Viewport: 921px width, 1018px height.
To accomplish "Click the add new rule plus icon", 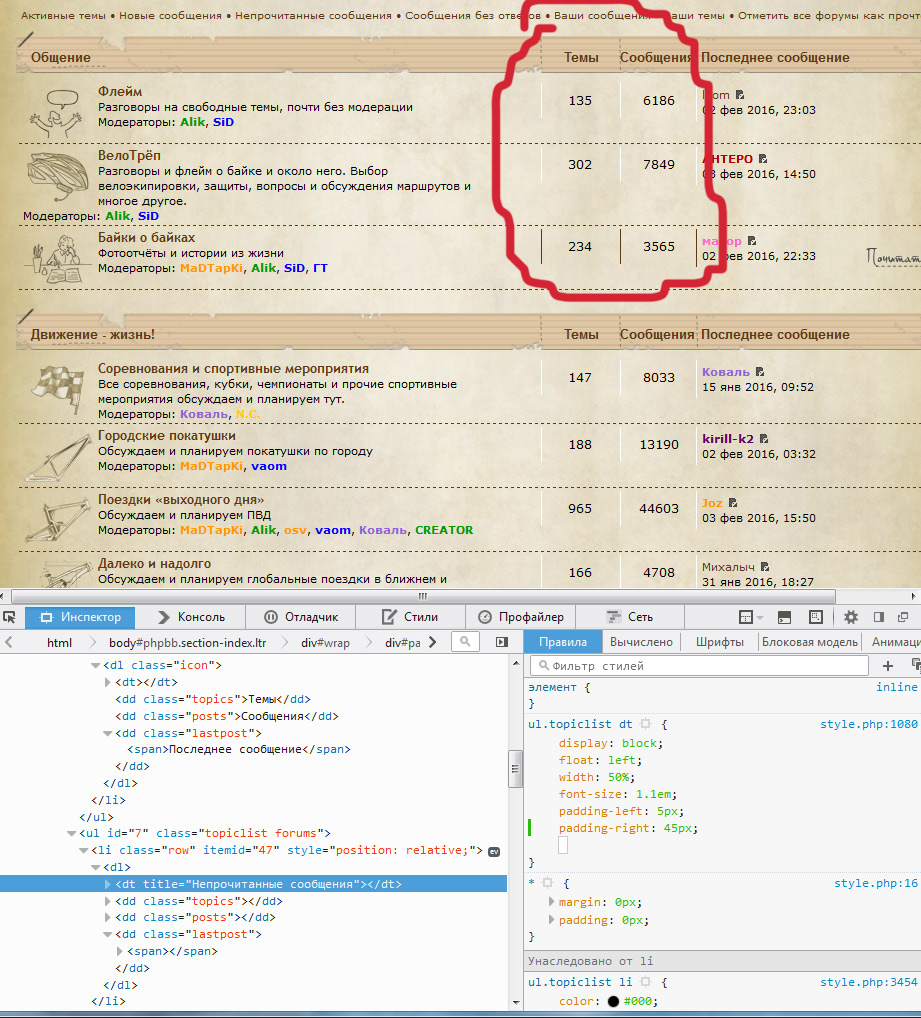I will 887,666.
